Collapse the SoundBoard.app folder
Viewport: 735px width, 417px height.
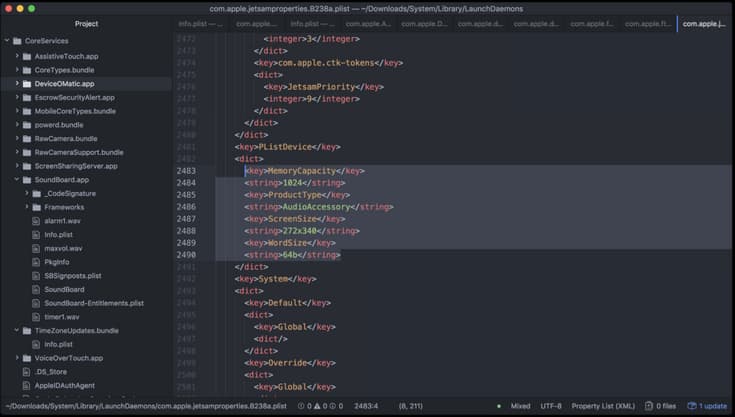[17, 179]
